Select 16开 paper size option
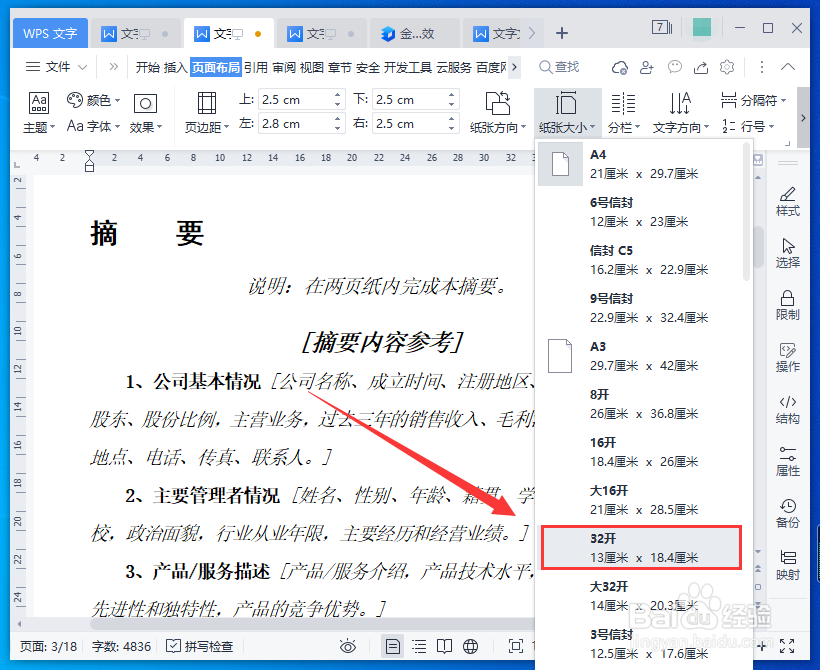This screenshot has width=820, height=670. coord(643,452)
